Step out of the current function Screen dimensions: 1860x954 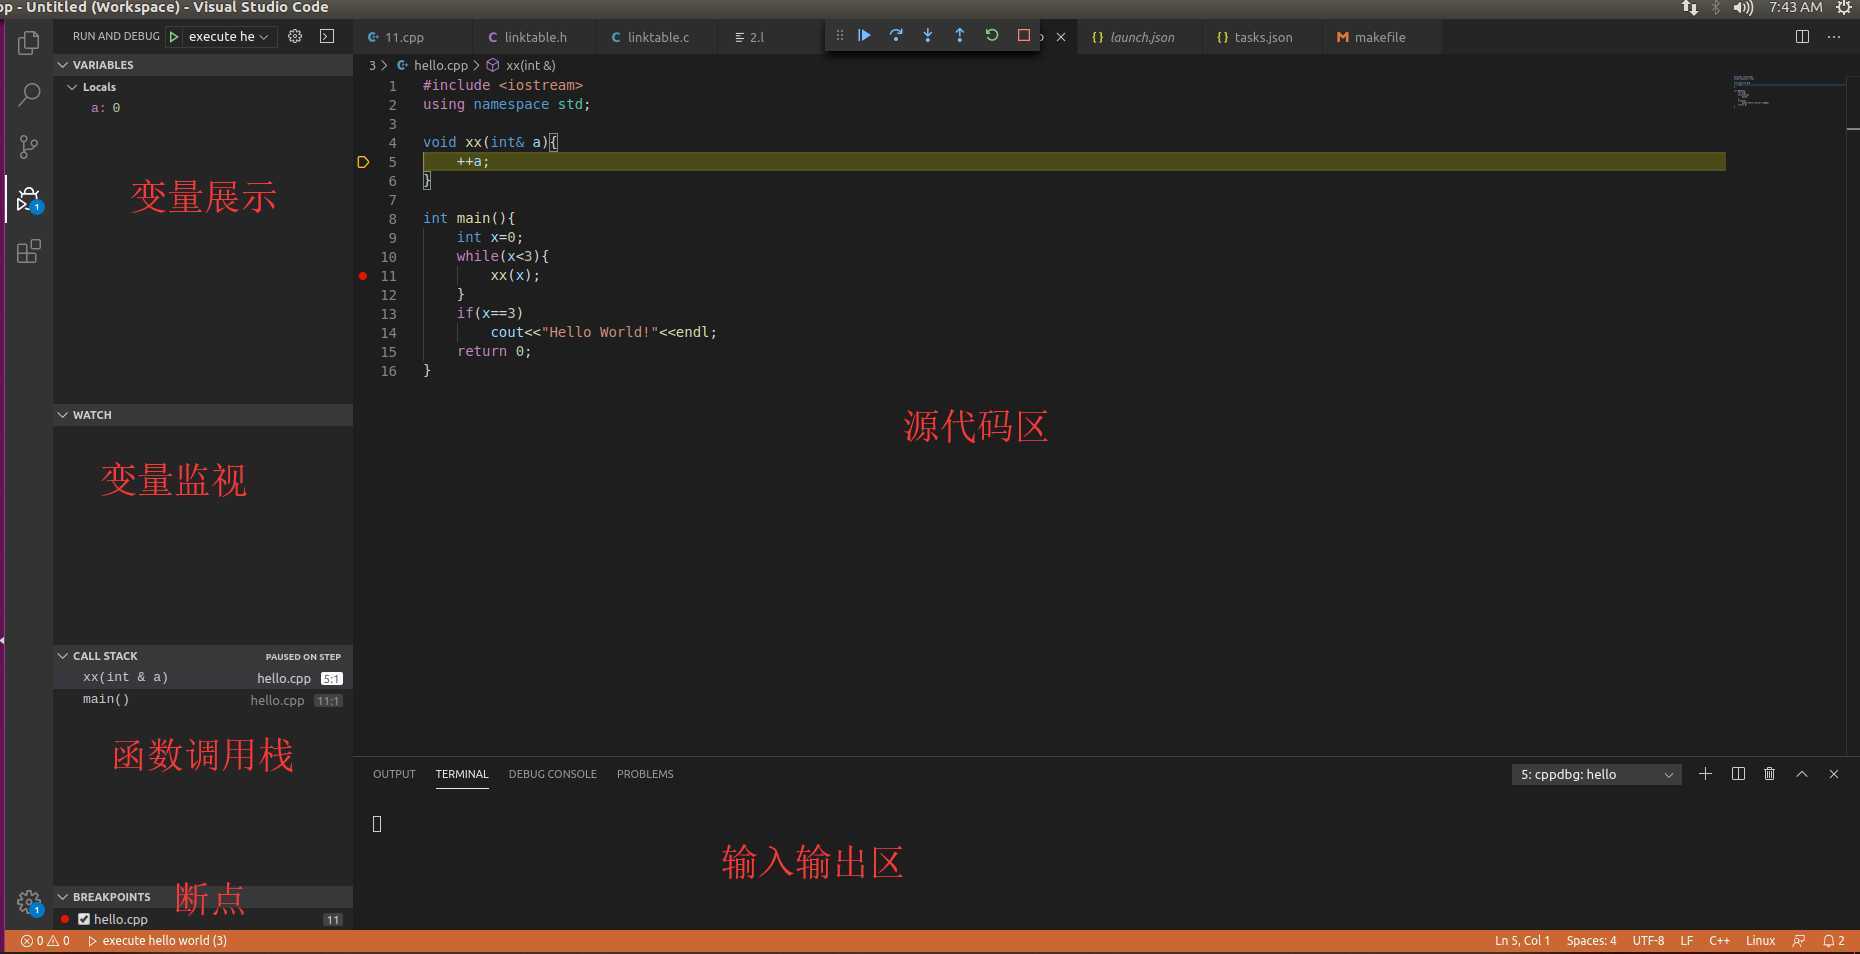pos(960,36)
